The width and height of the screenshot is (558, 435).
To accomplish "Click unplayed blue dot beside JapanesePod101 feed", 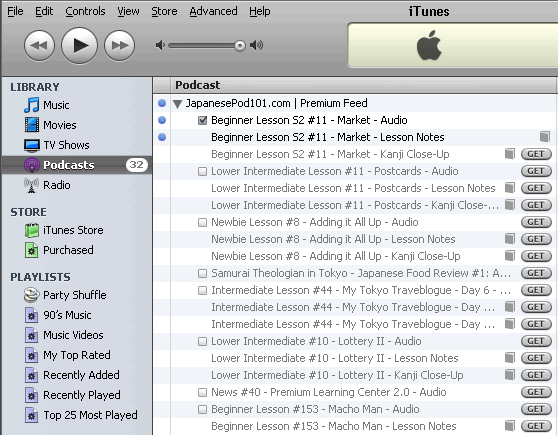I will pos(162,103).
